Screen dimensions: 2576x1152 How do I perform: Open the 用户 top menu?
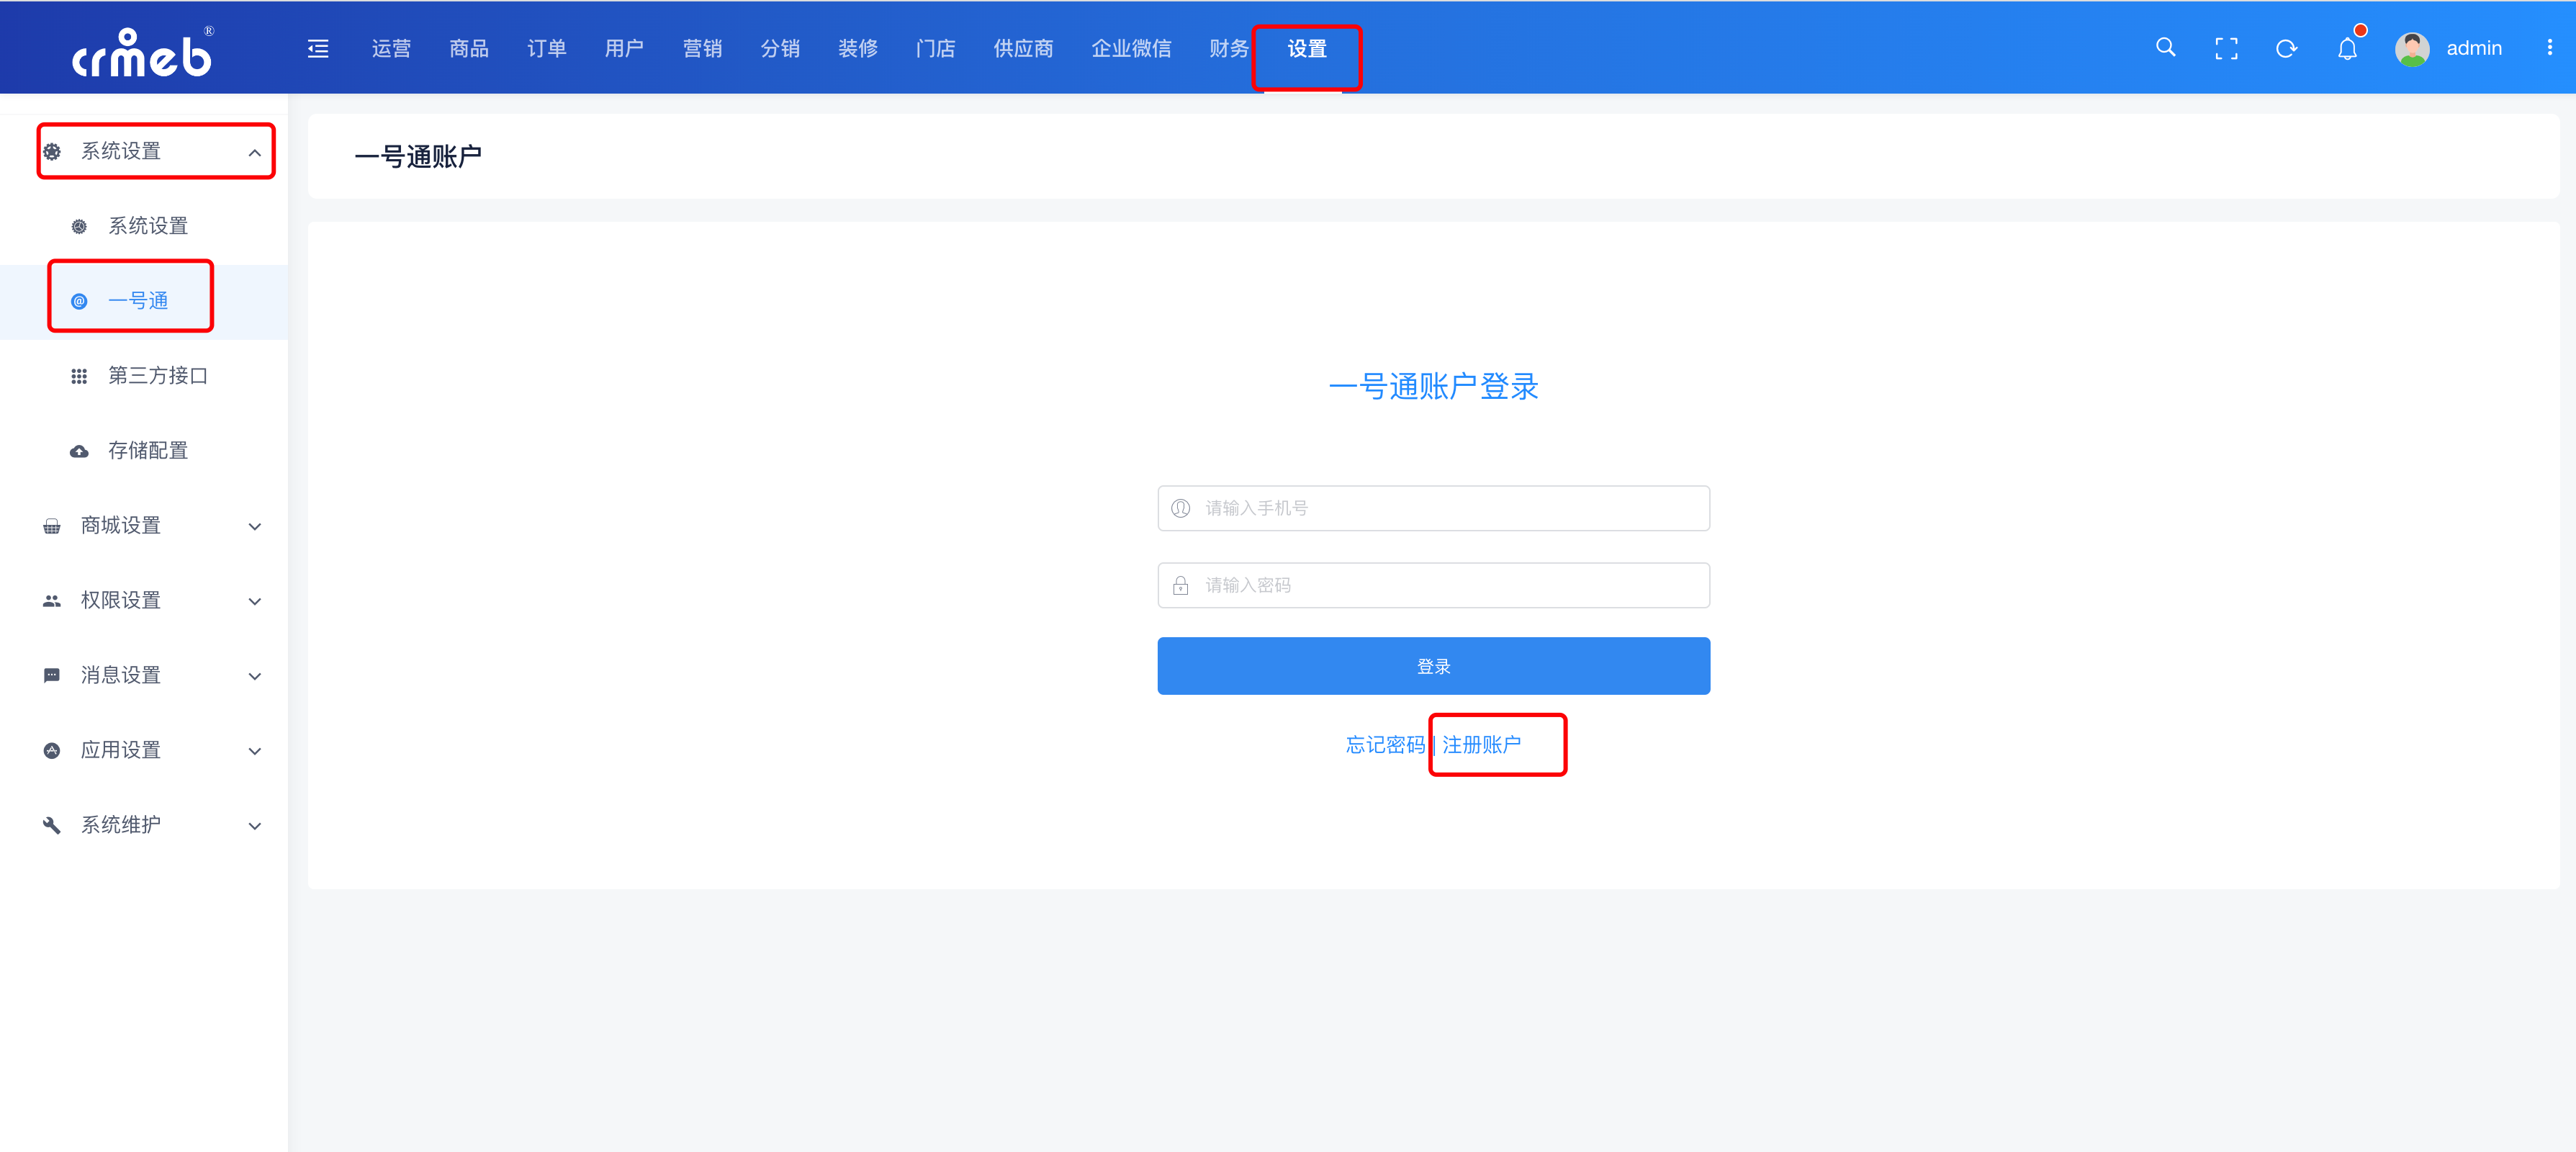pos(624,49)
